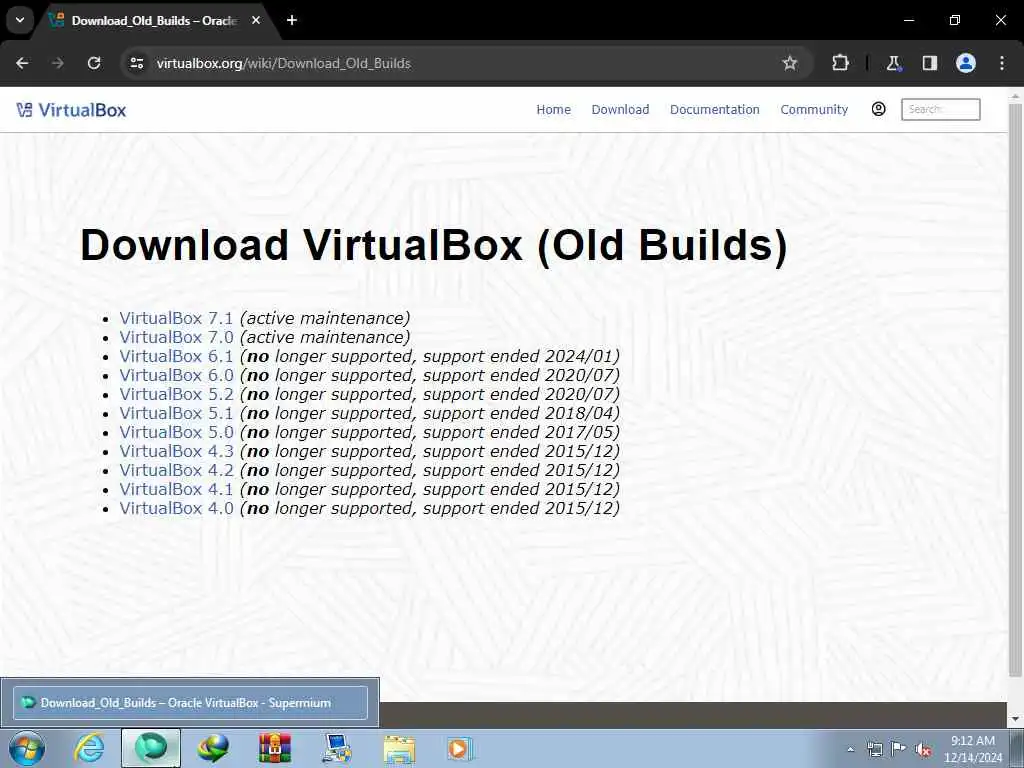
Task: Open the Community menu item
Action: (814, 110)
